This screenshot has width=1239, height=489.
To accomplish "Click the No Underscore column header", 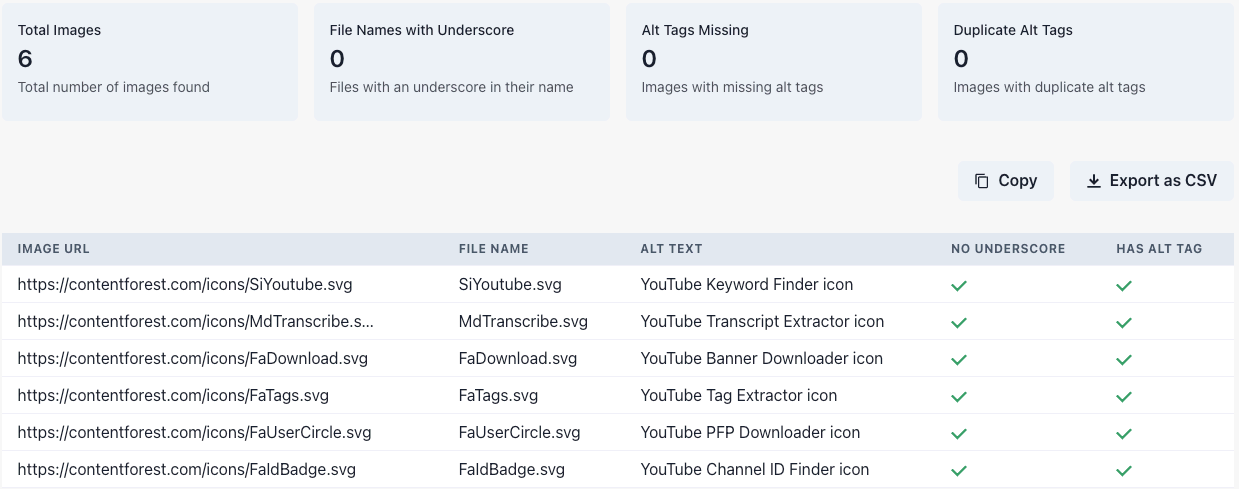I will click(1008, 249).
